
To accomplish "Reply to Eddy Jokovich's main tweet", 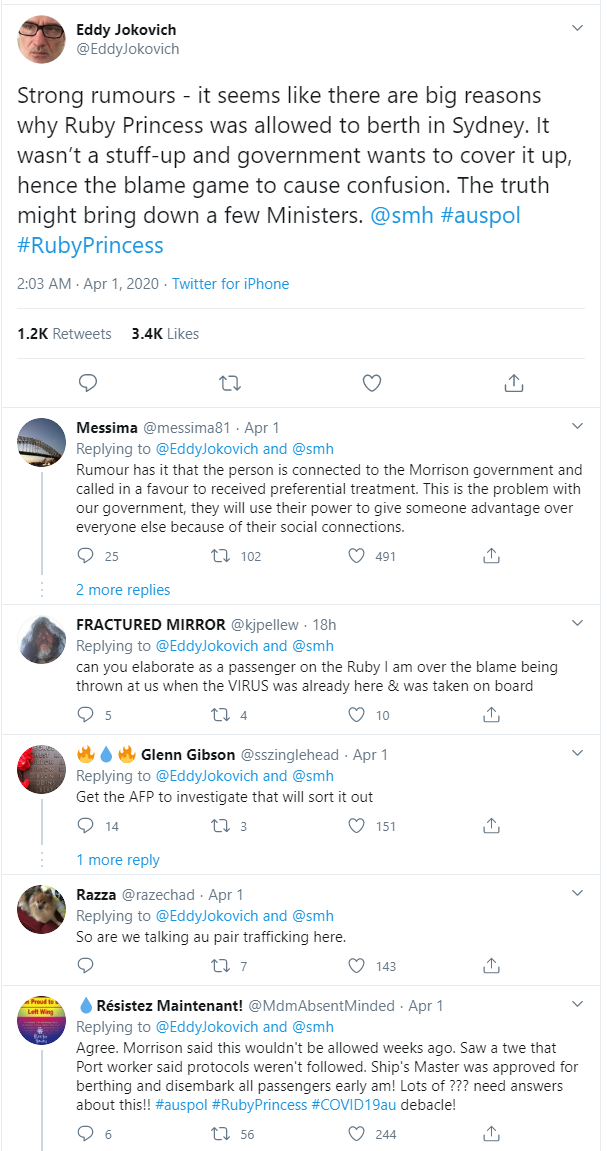I will (x=88, y=383).
